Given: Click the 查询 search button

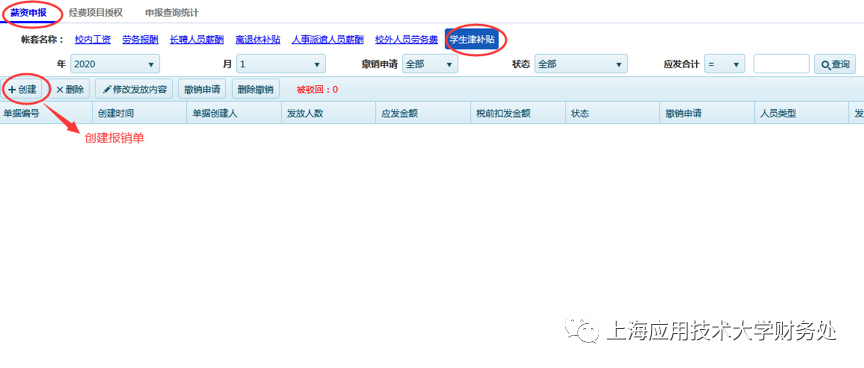Looking at the screenshot, I should (835, 64).
